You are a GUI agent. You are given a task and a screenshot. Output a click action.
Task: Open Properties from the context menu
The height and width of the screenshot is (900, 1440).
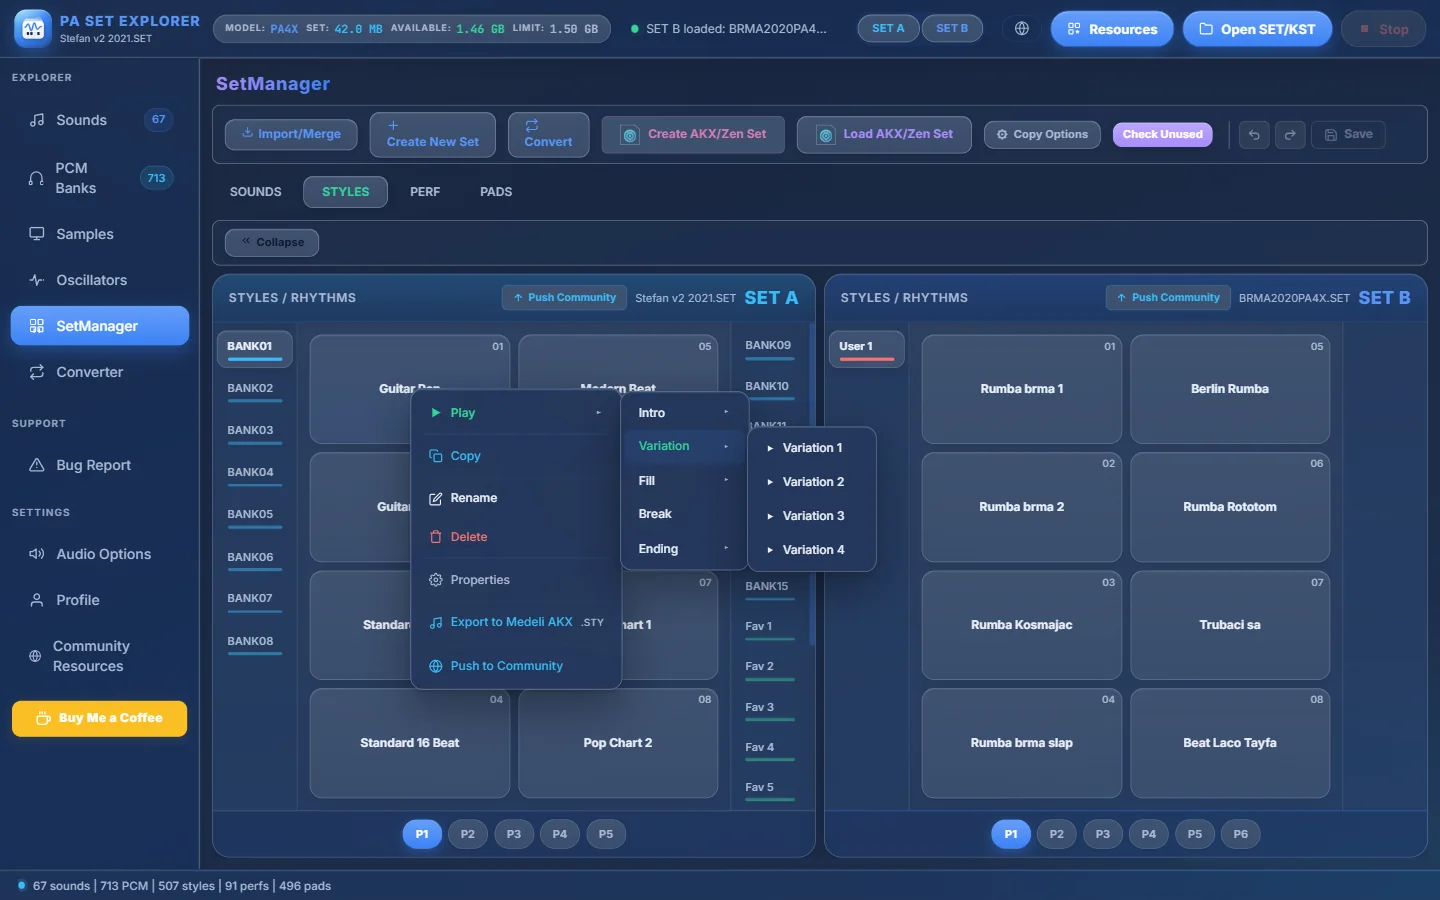[x=516, y=580]
